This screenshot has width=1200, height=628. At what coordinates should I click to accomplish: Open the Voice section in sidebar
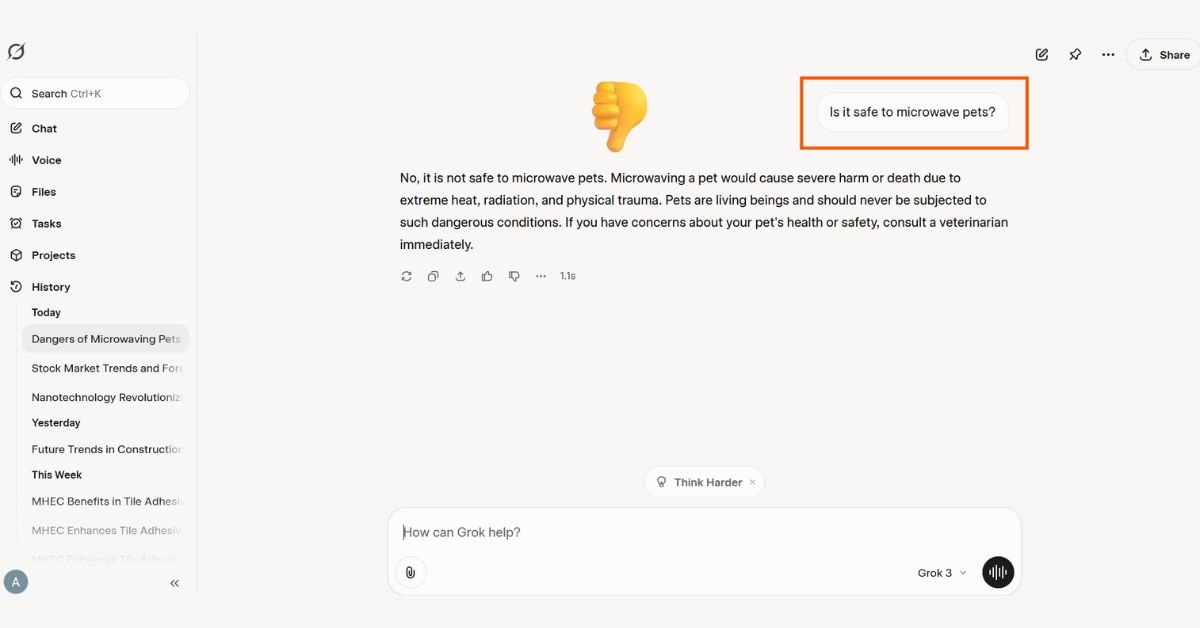[46, 160]
